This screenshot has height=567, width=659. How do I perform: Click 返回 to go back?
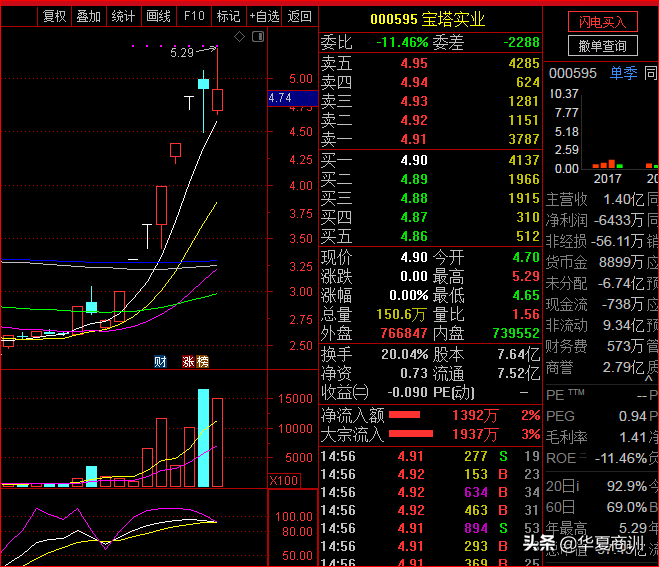click(x=300, y=17)
